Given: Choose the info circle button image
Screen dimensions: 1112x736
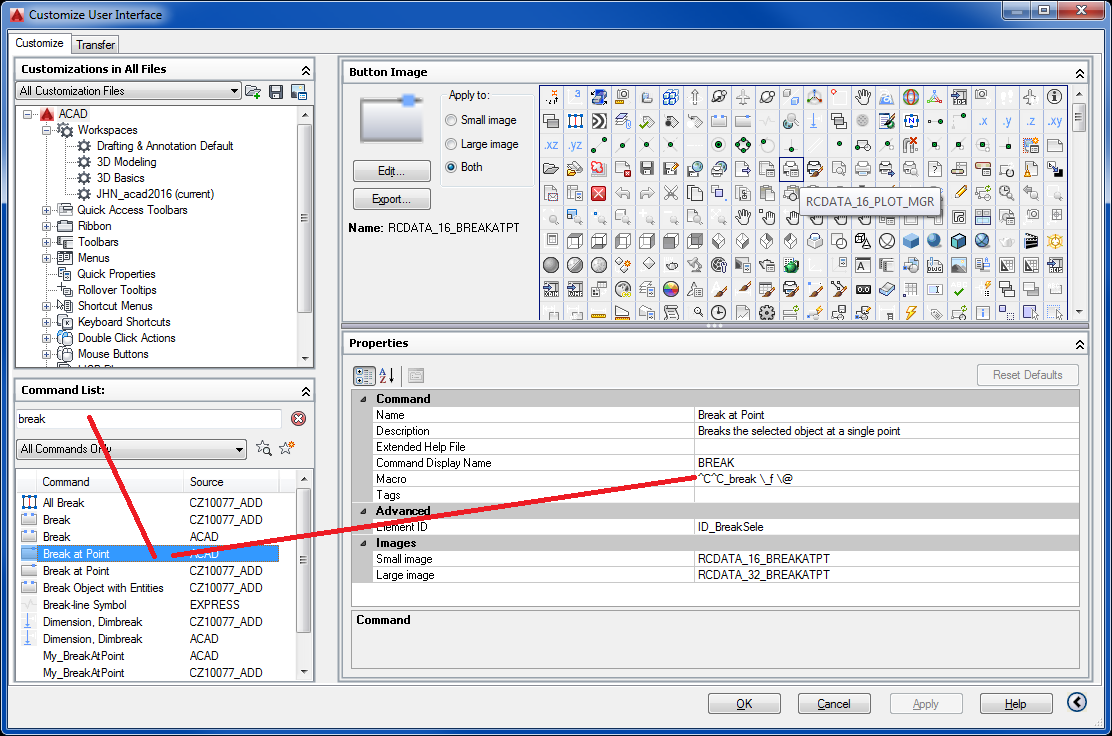Looking at the screenshot, I should tap(1055, 96).
